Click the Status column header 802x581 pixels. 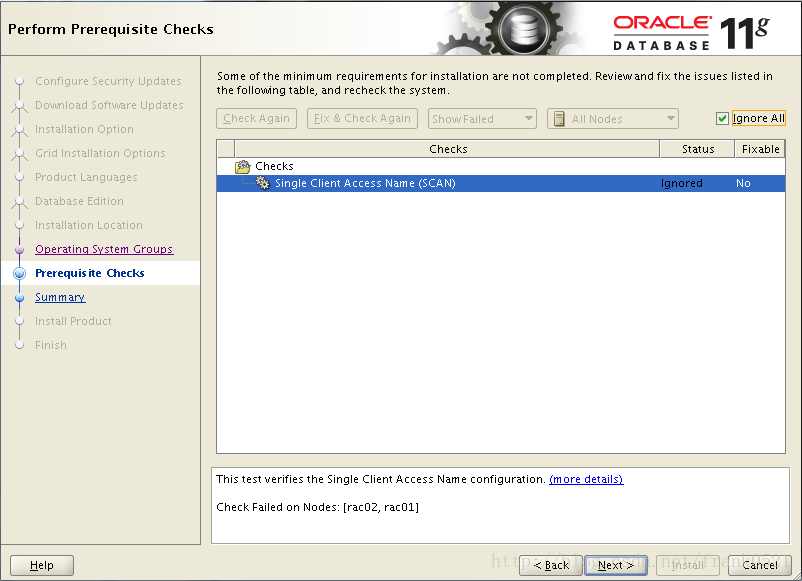698,149
